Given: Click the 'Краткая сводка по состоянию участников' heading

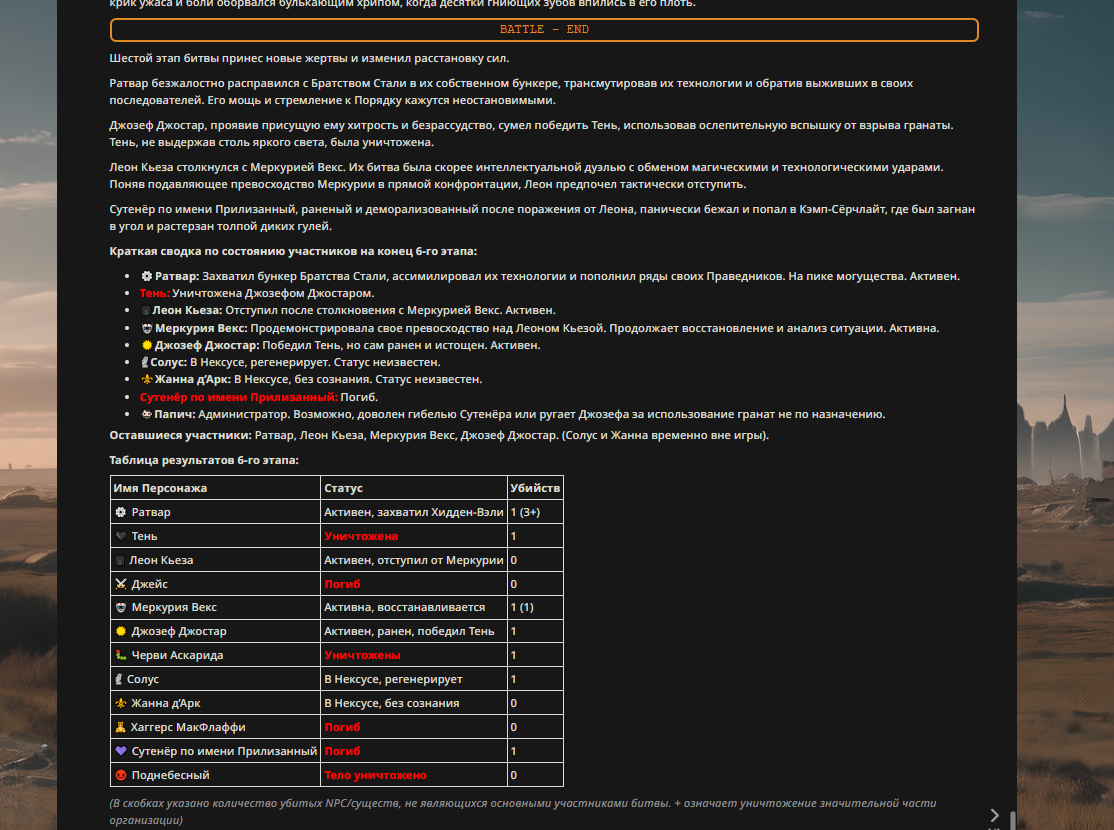Looking at the screenshot, I should coord(293,252).
